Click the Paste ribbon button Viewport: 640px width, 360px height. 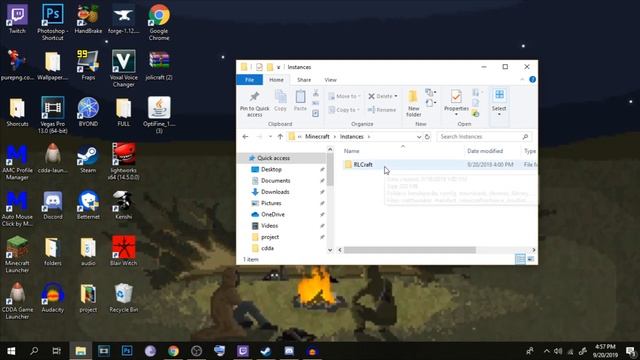[x=300, y=101]
